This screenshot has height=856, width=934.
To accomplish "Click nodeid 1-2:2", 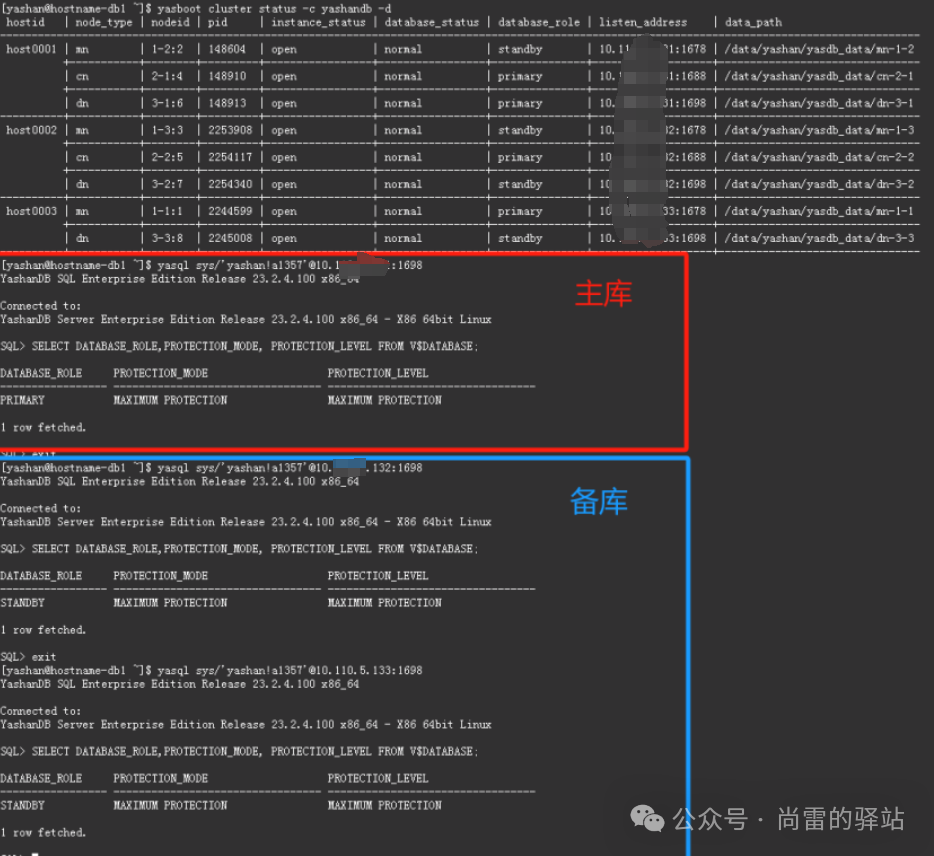I will pos(167,49).
